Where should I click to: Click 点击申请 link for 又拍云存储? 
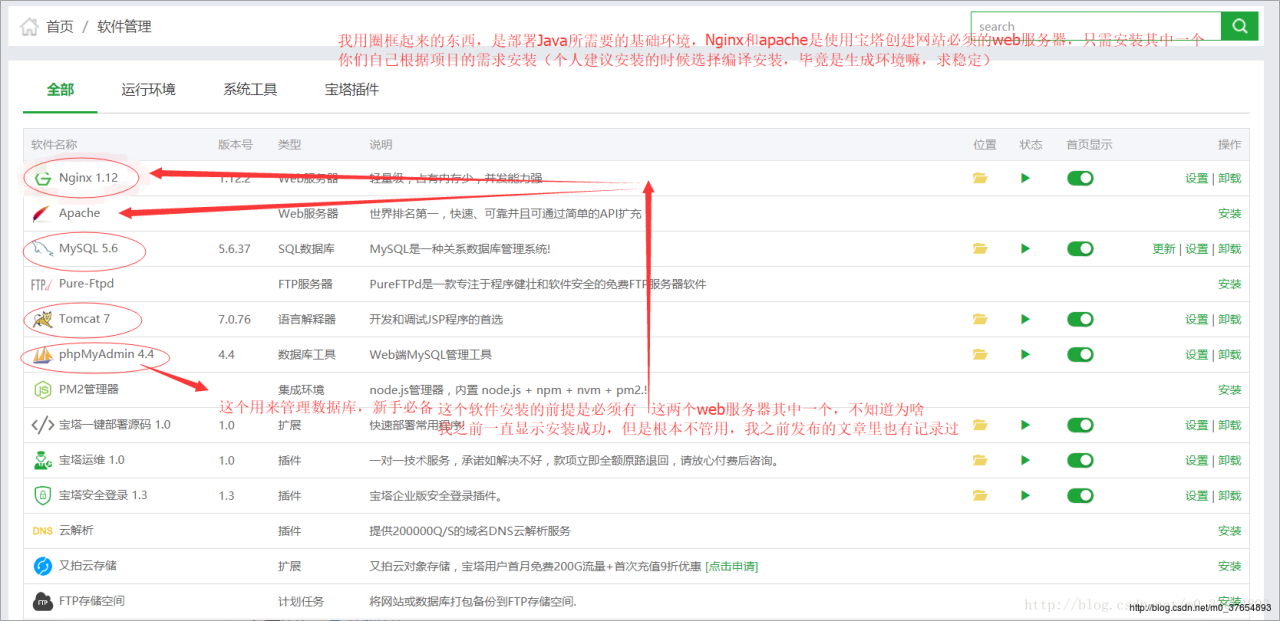732,566
